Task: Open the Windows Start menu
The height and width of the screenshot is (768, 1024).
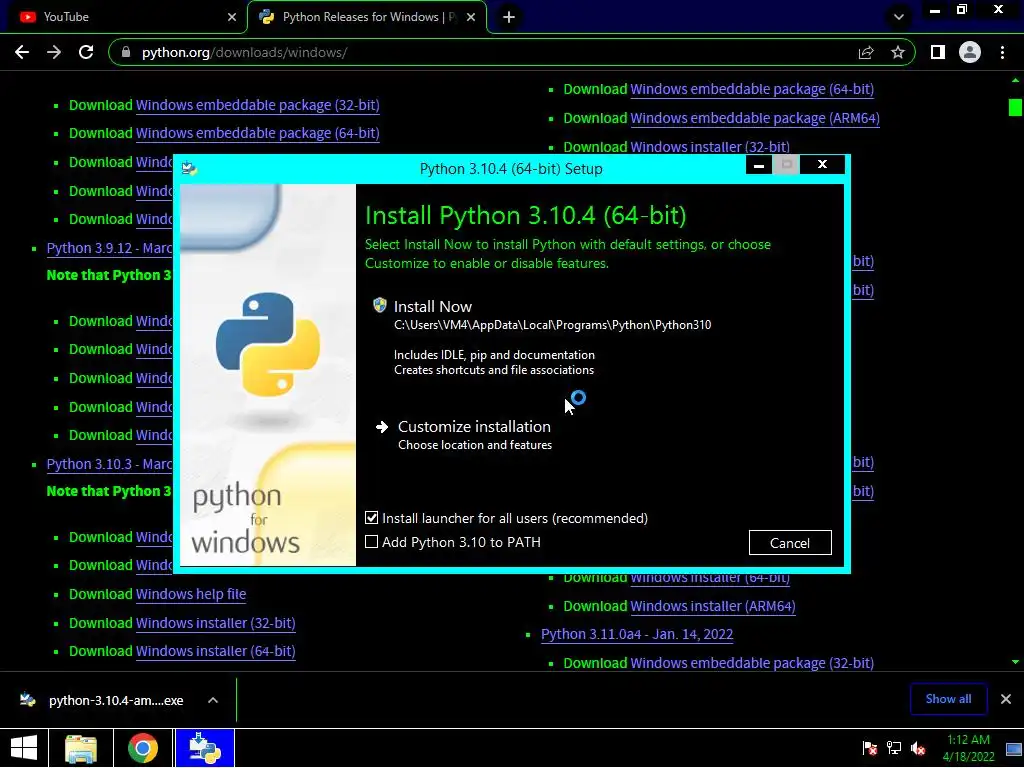Action: pos(24,748)
